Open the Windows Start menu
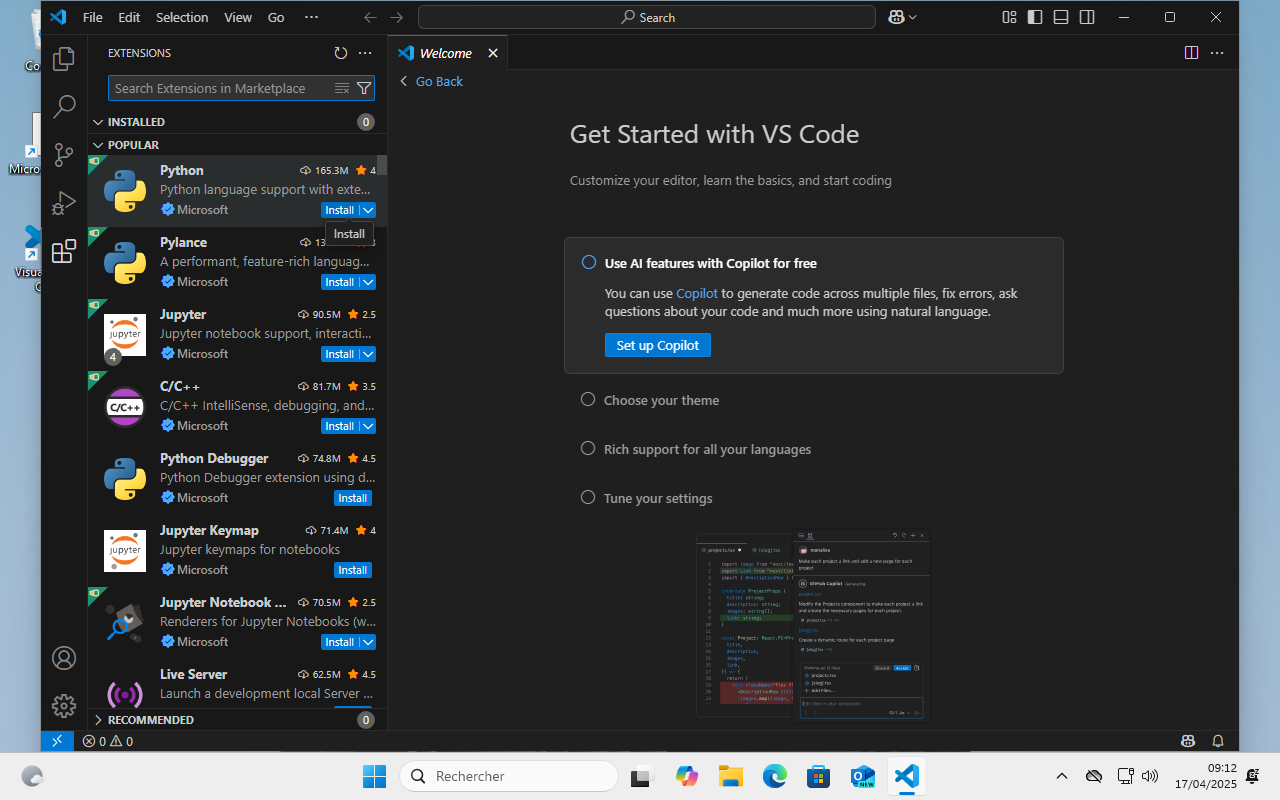Viewport: 1280px width, 800px height. (374, 776)
